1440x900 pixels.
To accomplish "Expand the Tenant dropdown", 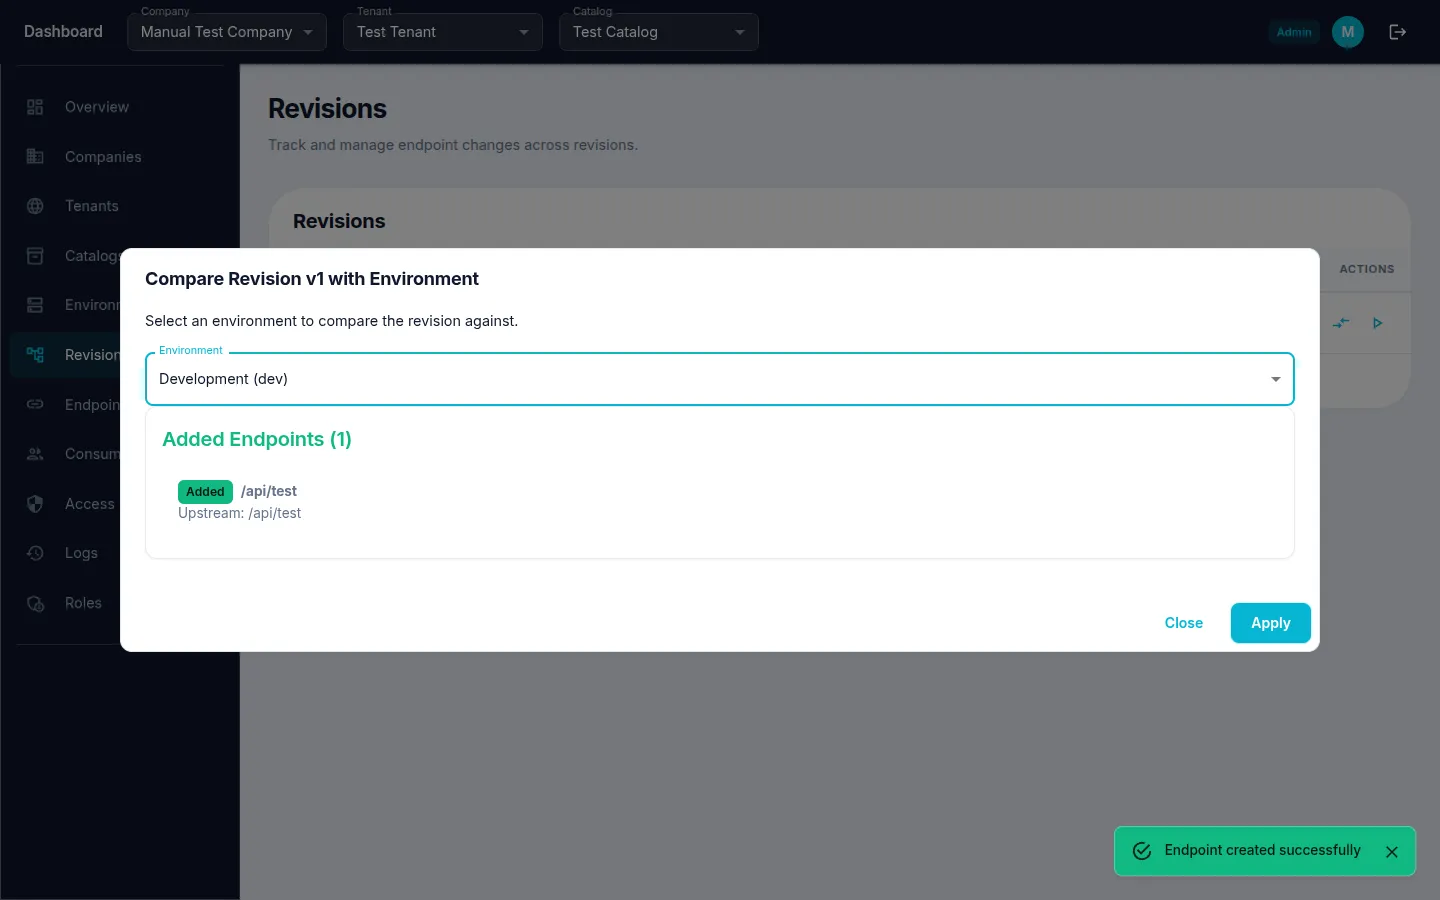I will (442, 32).
